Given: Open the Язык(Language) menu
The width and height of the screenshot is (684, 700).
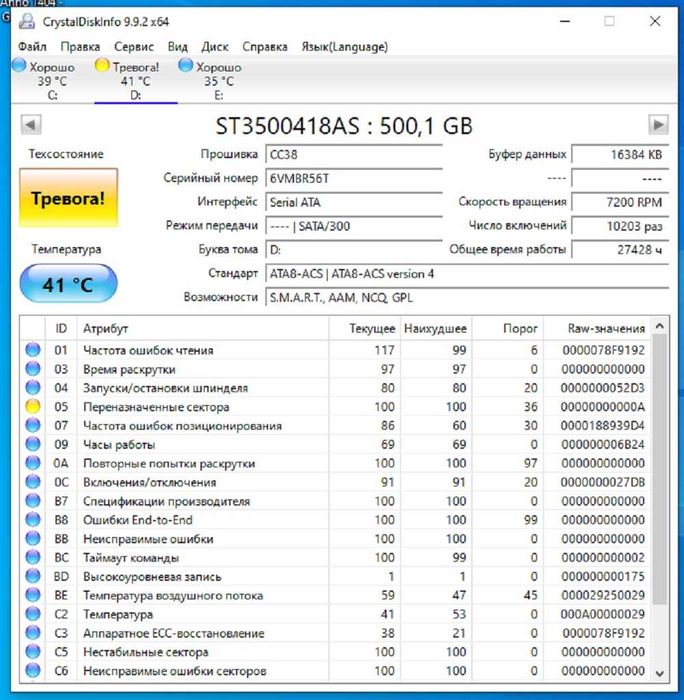Looking at the screenshot, I should (345, 47).
